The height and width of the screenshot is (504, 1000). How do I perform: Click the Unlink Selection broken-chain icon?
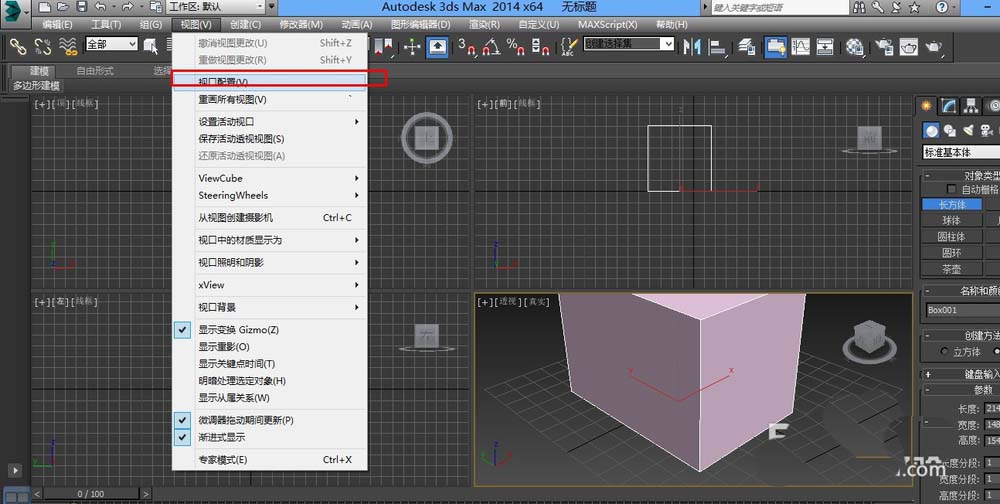click(43, 46)
